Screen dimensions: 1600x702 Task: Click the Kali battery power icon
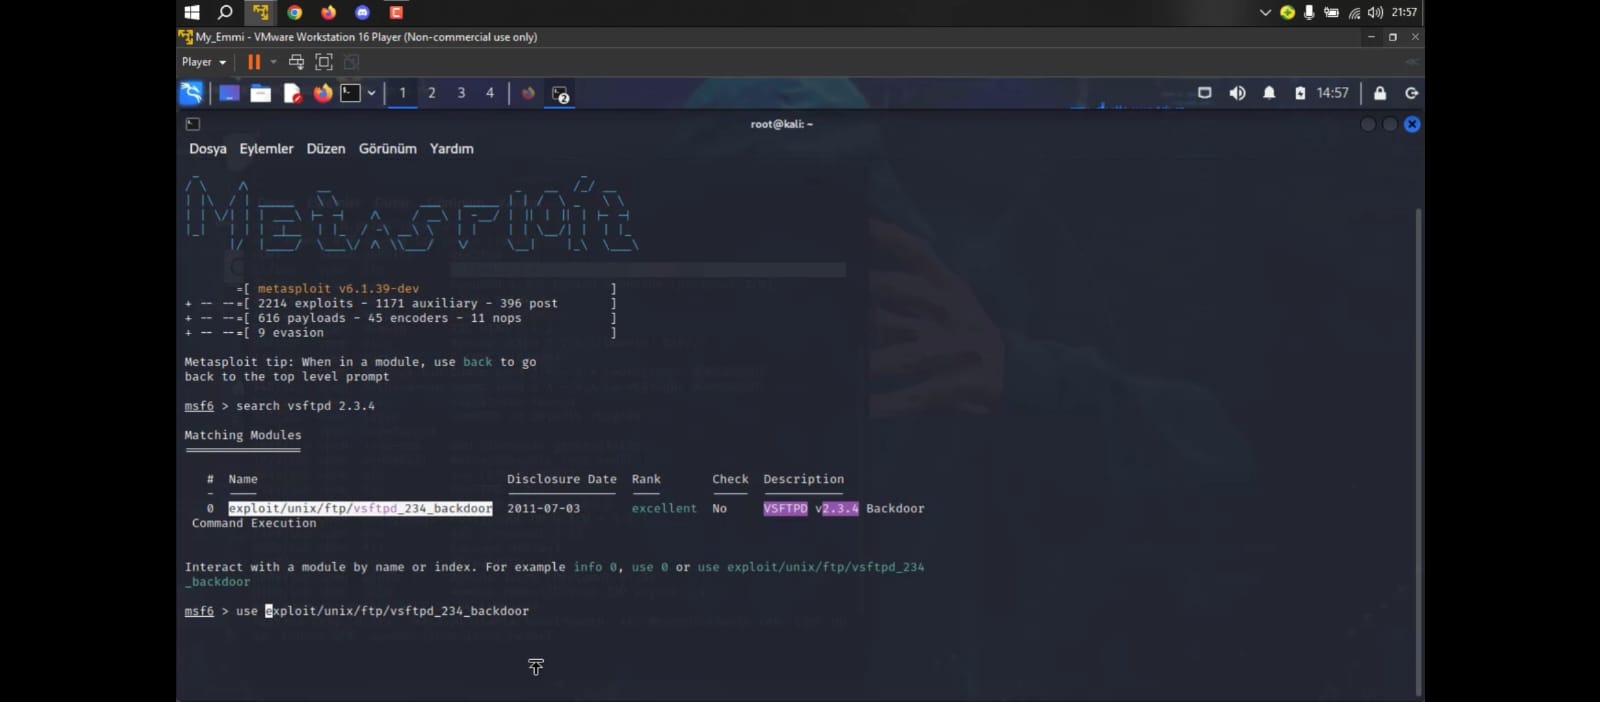pyautogui.click(x=1300, y=93)
